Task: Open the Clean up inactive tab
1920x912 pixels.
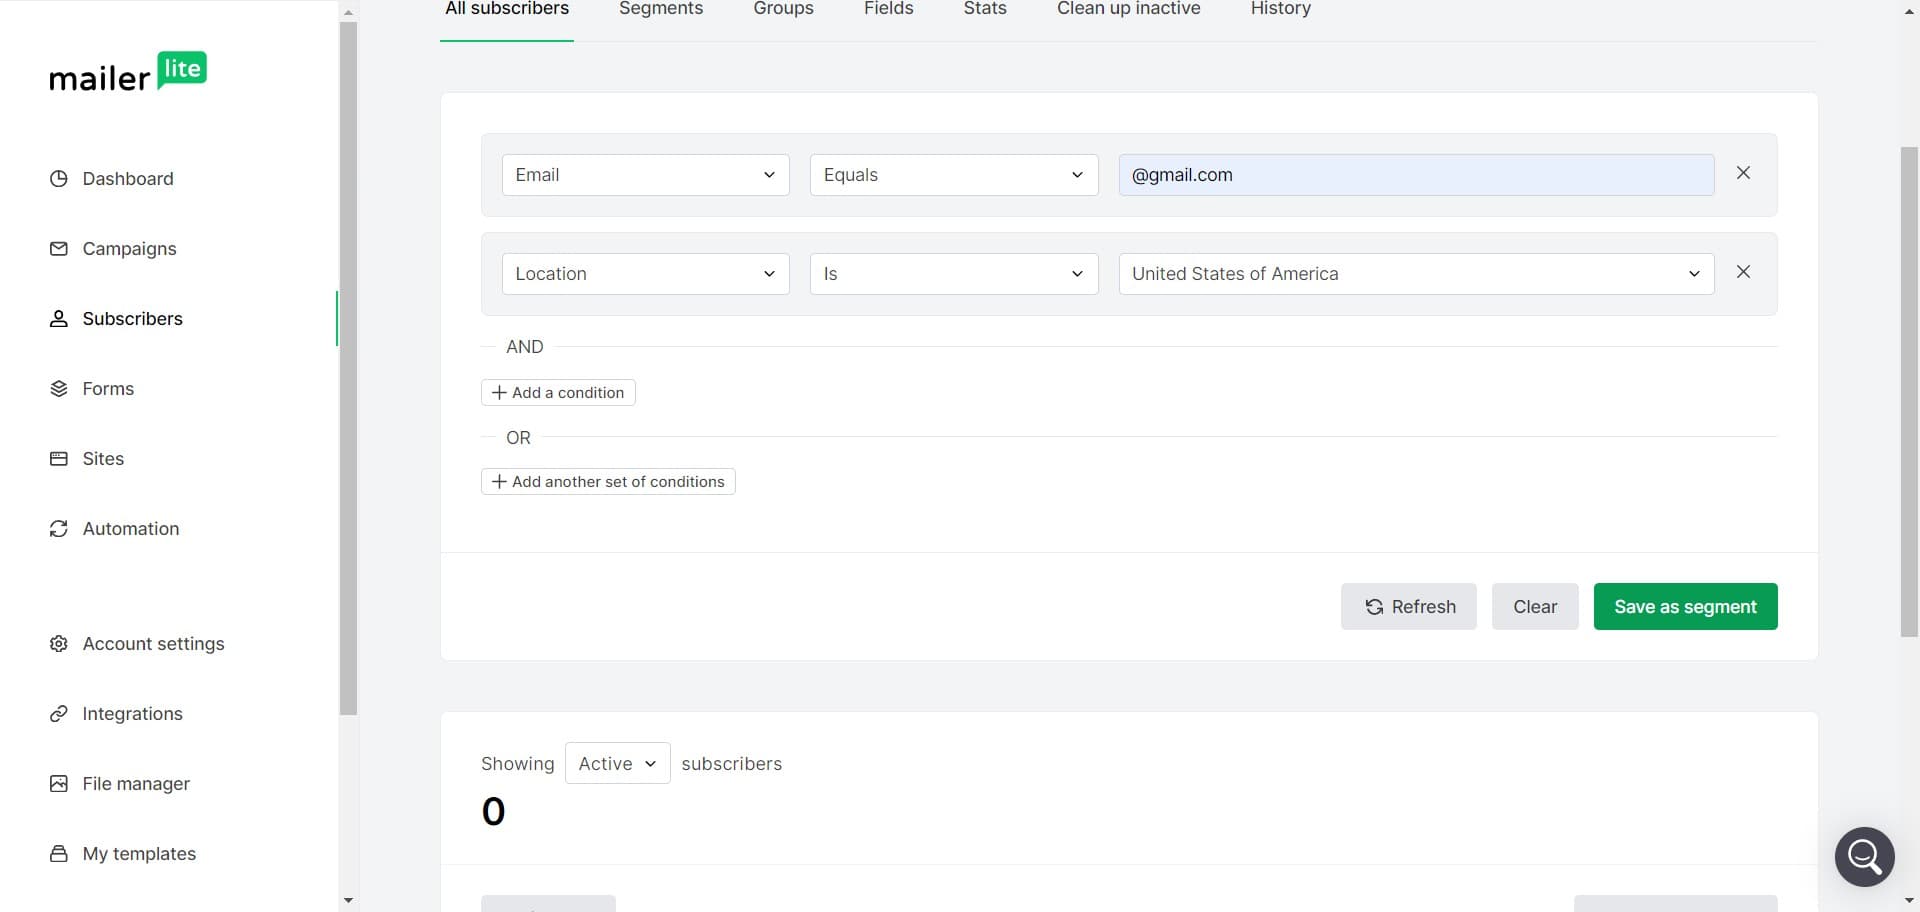Action: tap(1128, 8)
